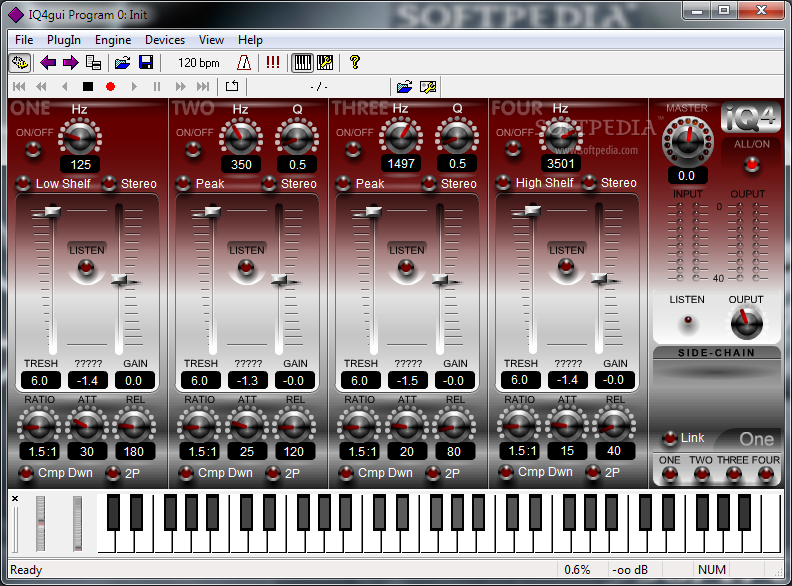This screenshot has height=586, width=792.
Task: Toggle the metronome icon
Action: tap(244, 63)
